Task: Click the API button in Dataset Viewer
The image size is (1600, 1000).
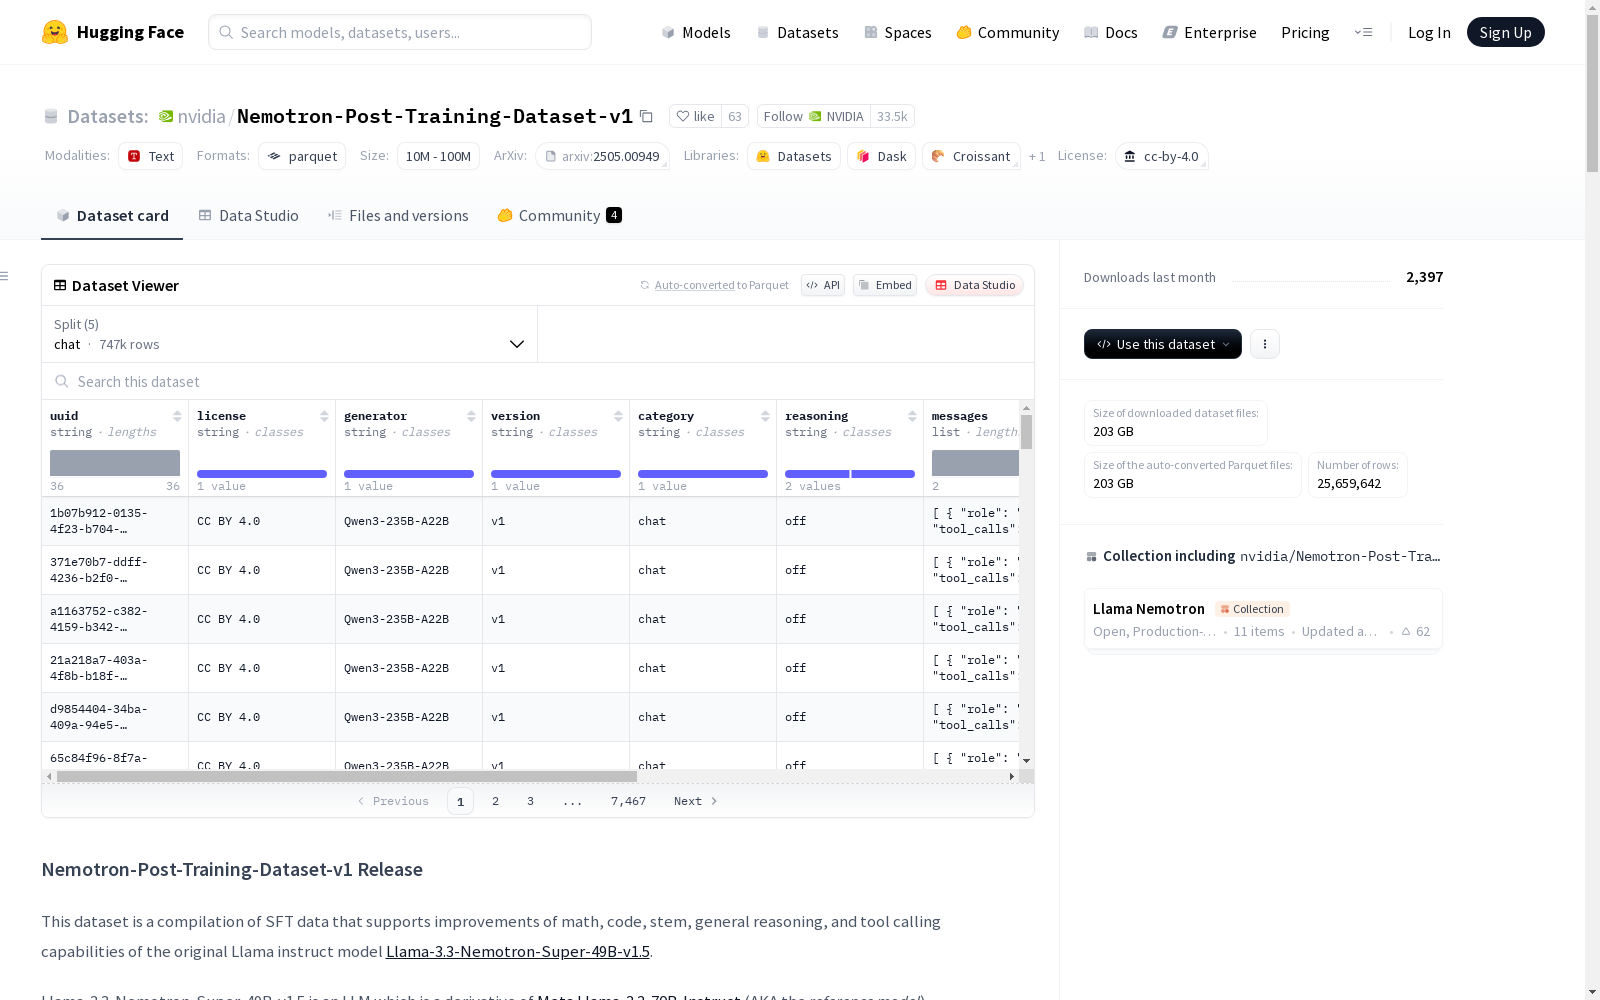Action: (823, 285)
